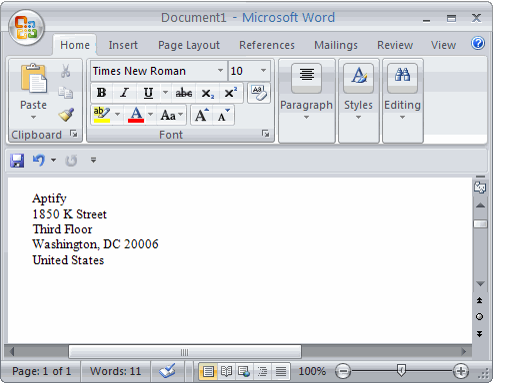Expand the Paragraph group

(x=307, y=101)
